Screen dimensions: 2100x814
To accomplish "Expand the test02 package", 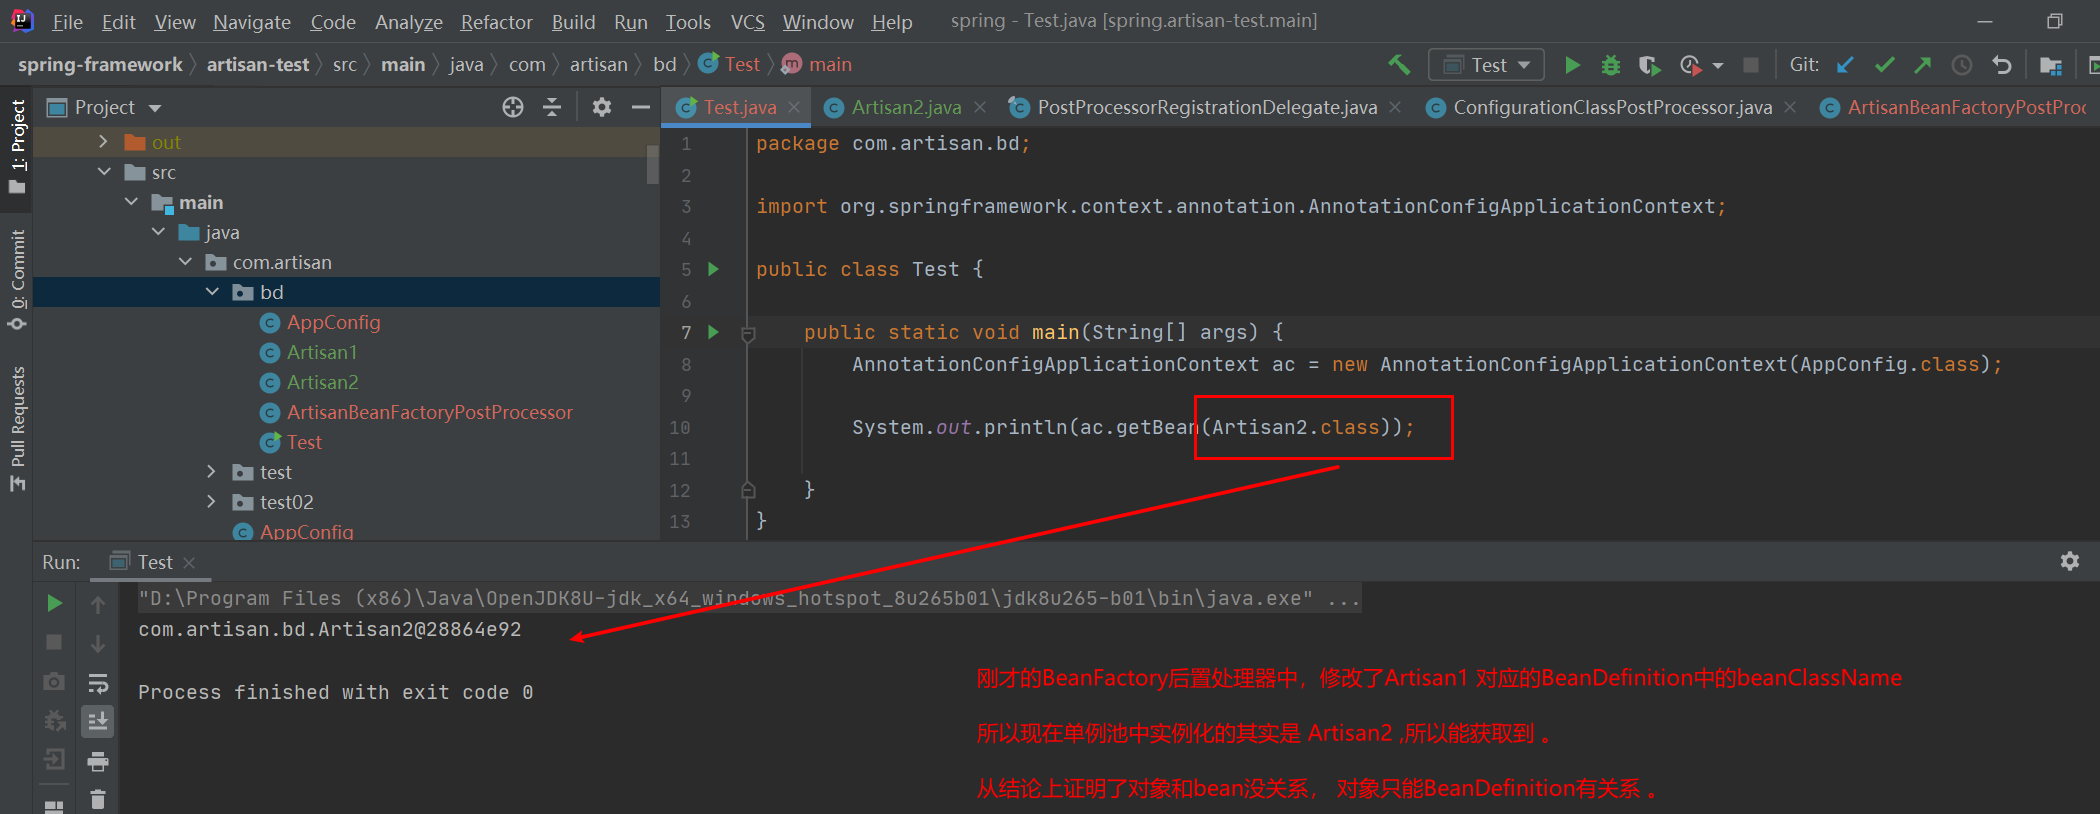I will [211, 502].
